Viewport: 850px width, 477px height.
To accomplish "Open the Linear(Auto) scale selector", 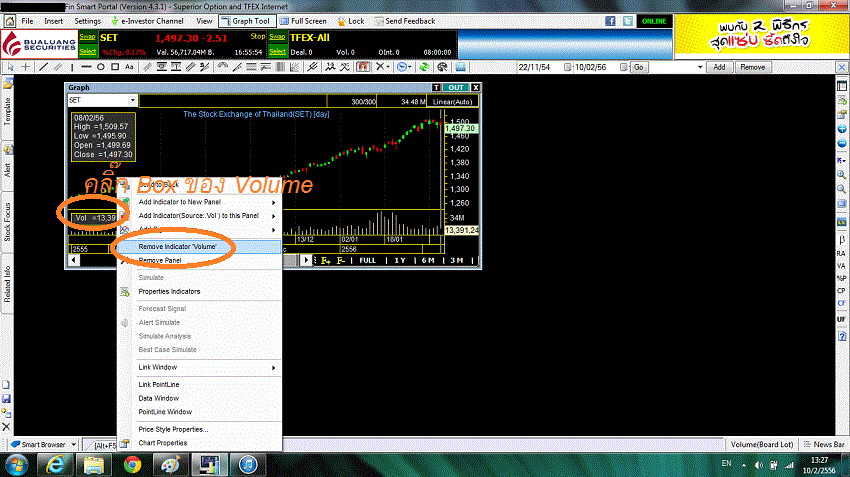I will pyautogui.click(x=452, y=101).
